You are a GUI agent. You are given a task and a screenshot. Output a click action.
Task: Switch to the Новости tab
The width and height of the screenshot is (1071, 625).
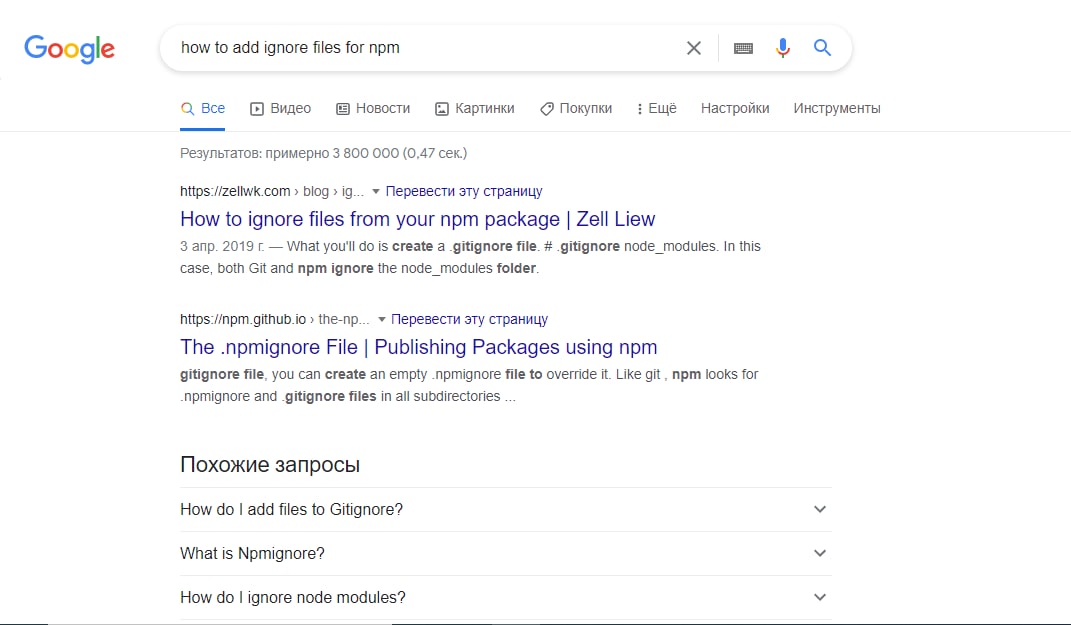point(373,108)
